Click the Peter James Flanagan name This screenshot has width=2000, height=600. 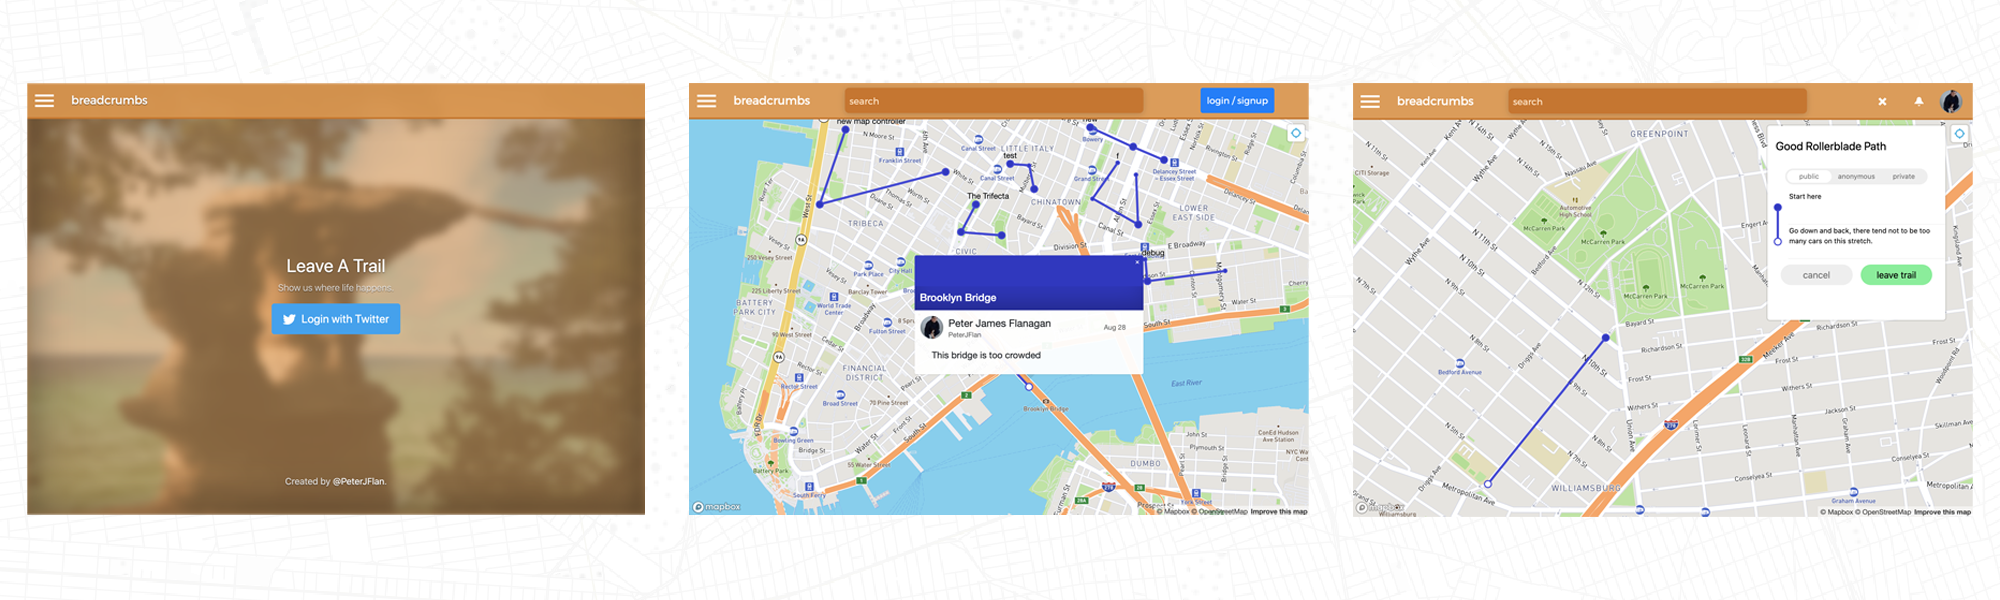999,323
